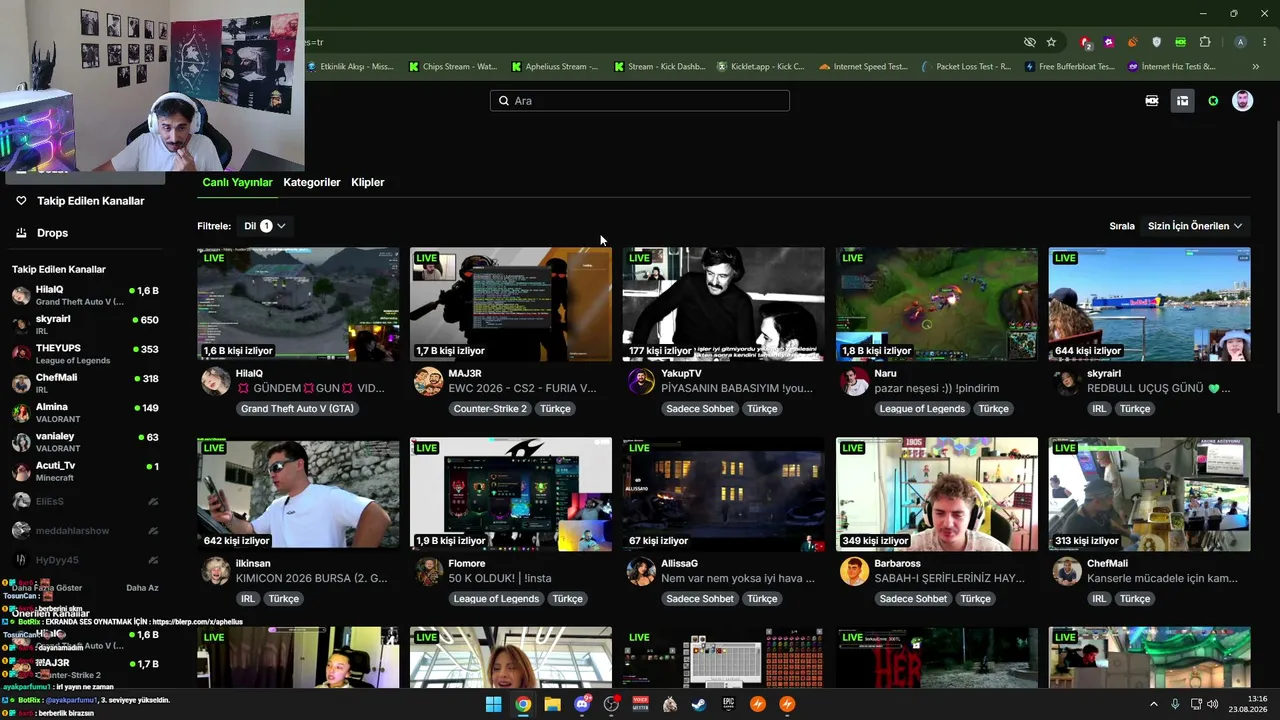1280x720 pixels.
Task: Switch to the Canlı Yayınlar tab
Action: [237, 182]
